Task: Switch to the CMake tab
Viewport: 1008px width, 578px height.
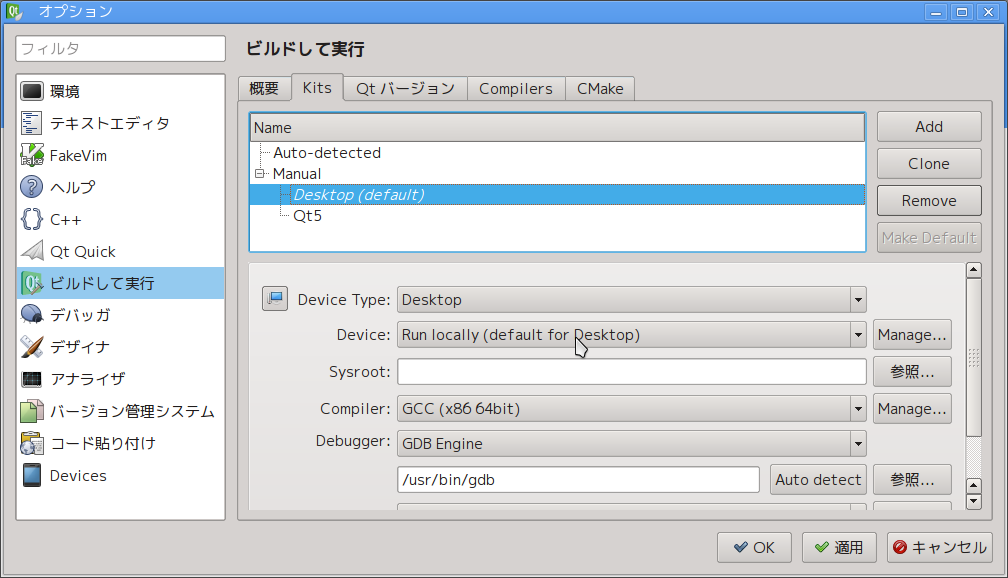Action: [600, 88]
